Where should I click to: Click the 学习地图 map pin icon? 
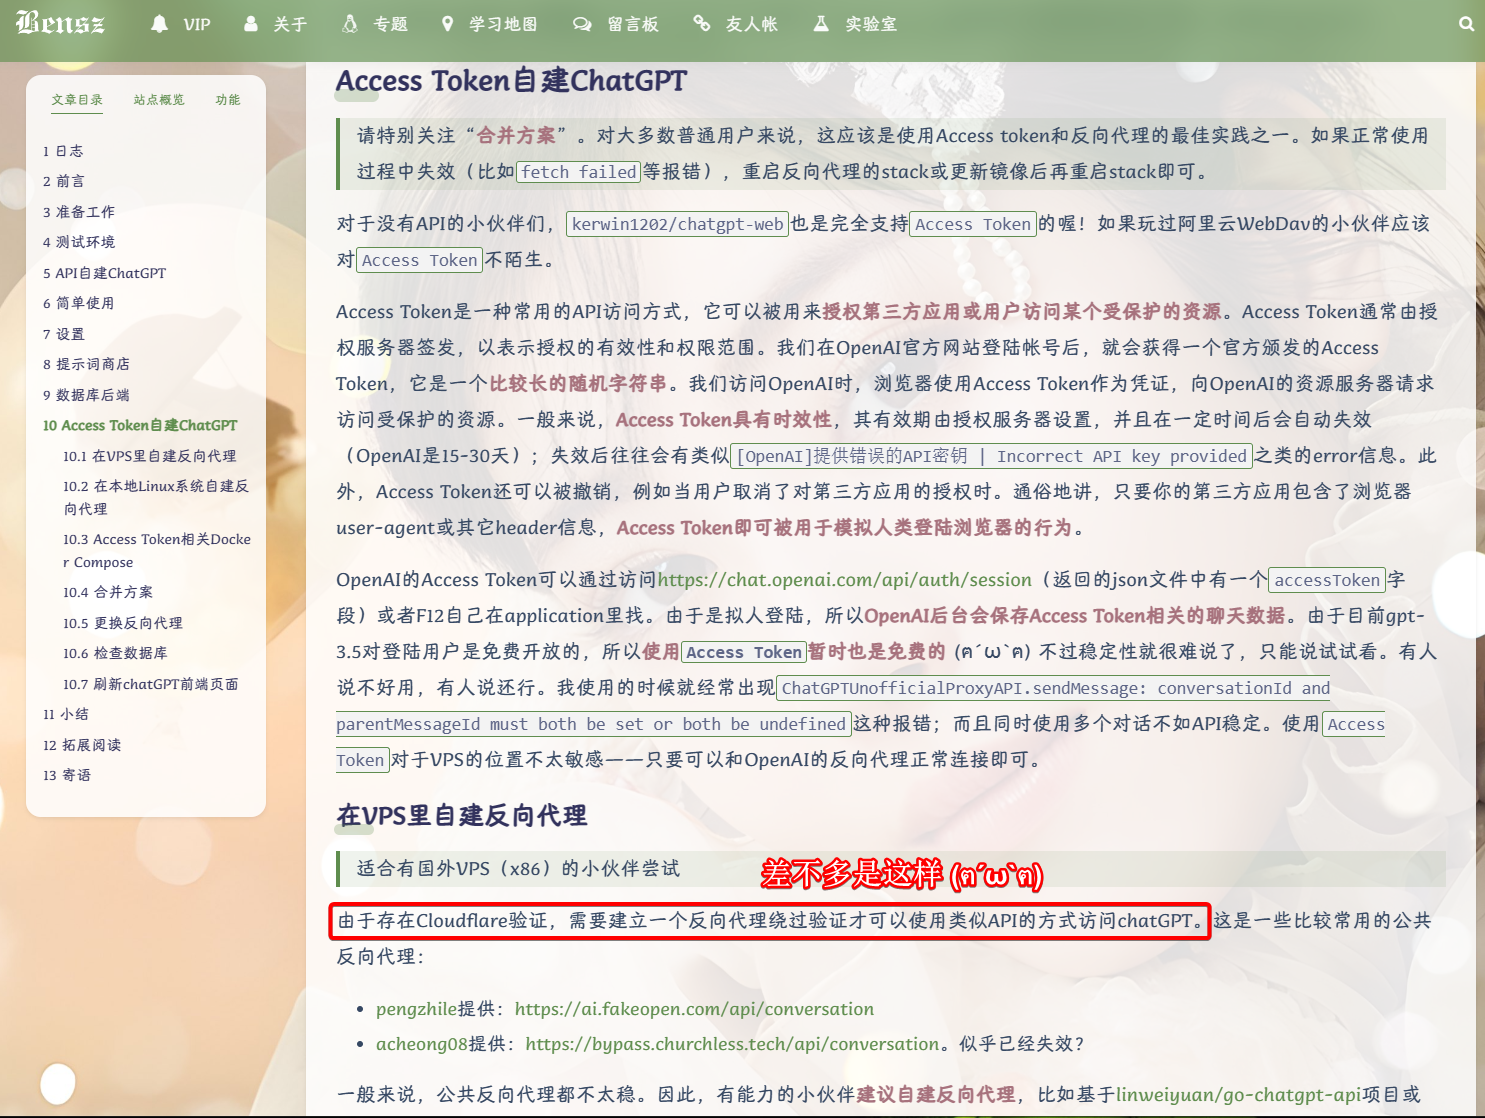447,23
